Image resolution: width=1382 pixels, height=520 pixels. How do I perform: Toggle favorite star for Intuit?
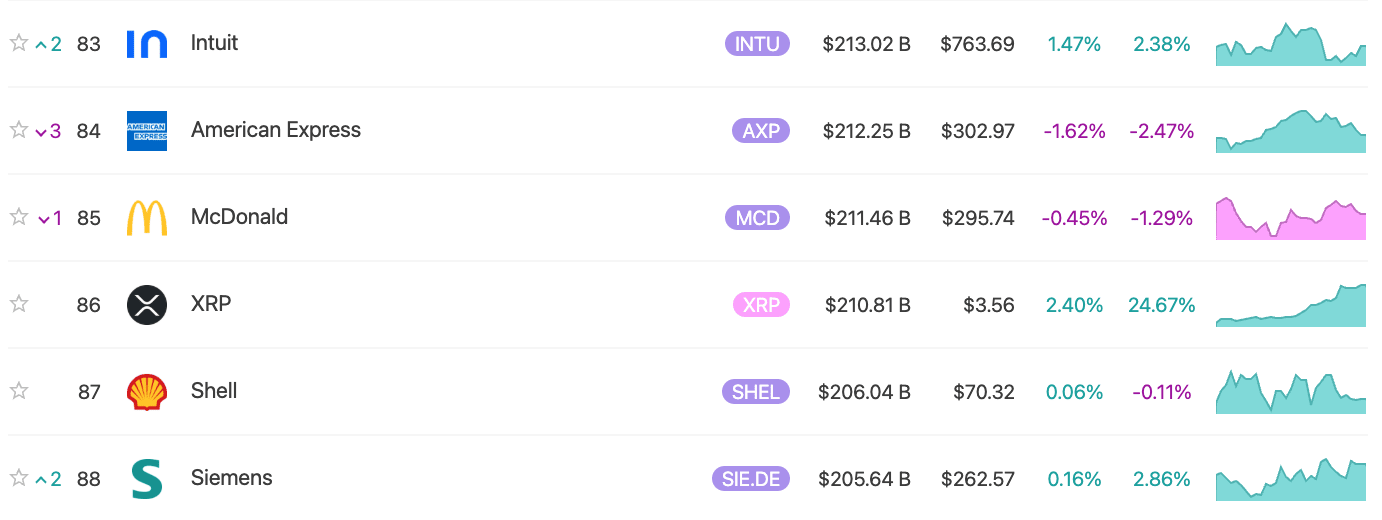pos(18,43)
